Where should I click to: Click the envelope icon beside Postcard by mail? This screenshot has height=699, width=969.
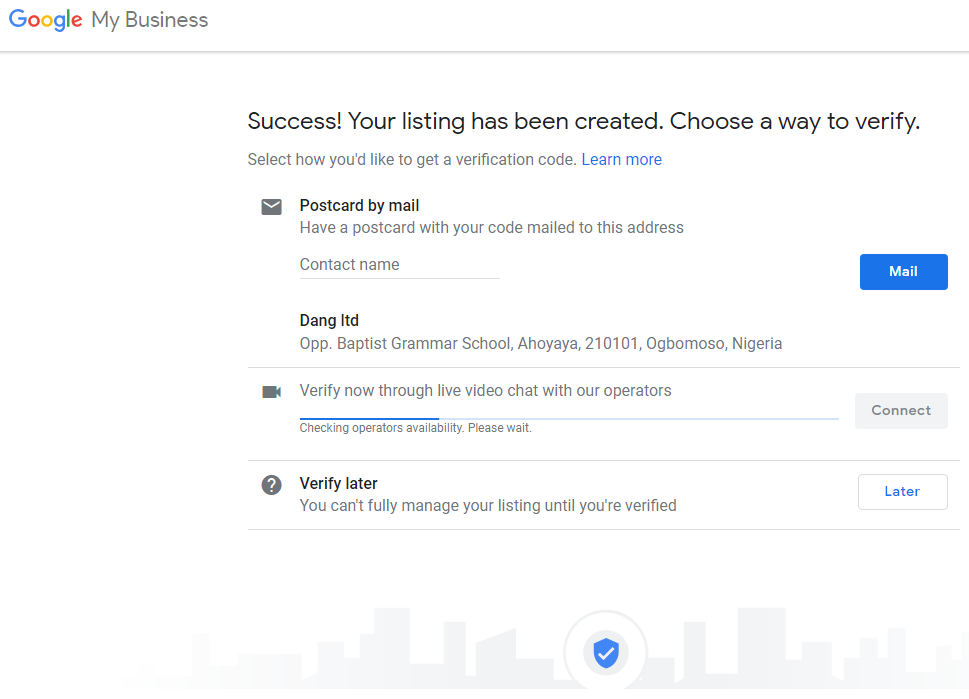[271, 207]
